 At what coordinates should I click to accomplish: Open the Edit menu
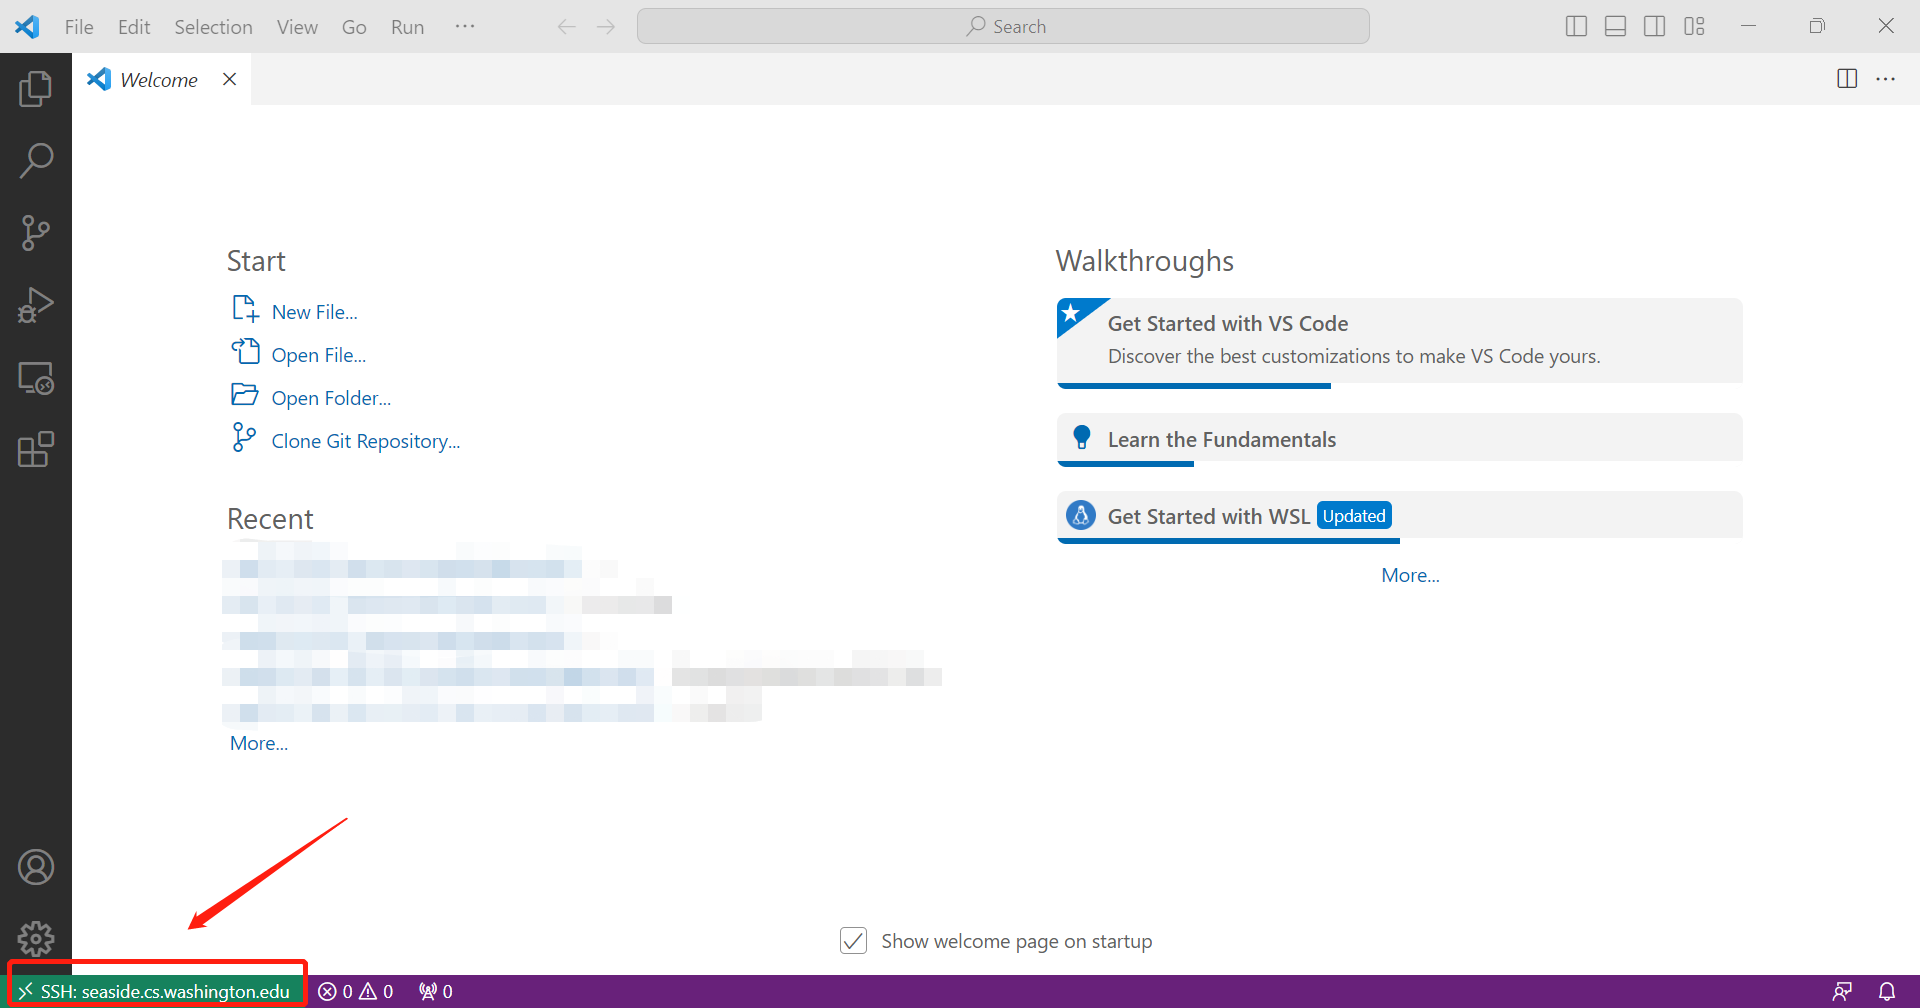pyautogui.click(x=134, y=27)
